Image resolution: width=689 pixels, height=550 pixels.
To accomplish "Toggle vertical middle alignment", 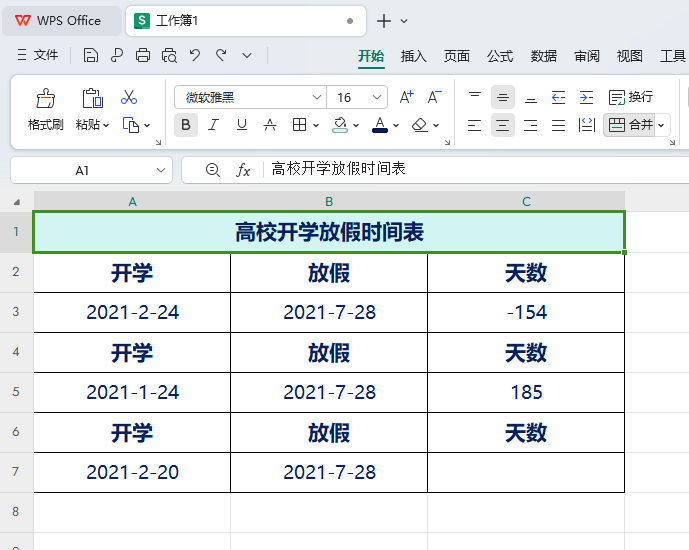I will tap(503, 97).
